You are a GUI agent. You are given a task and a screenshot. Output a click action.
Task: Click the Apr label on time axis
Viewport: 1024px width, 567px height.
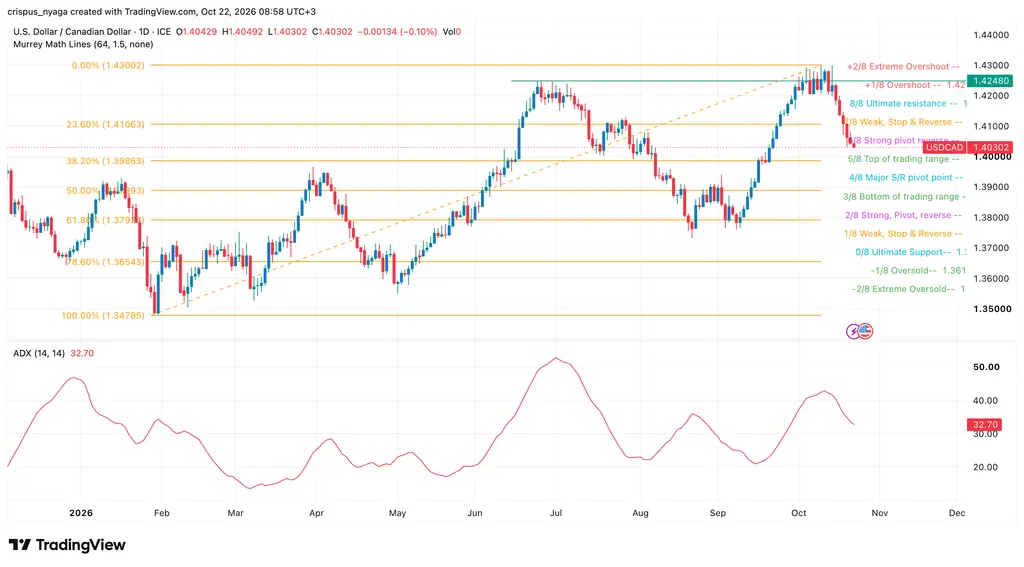coord(317,513)
